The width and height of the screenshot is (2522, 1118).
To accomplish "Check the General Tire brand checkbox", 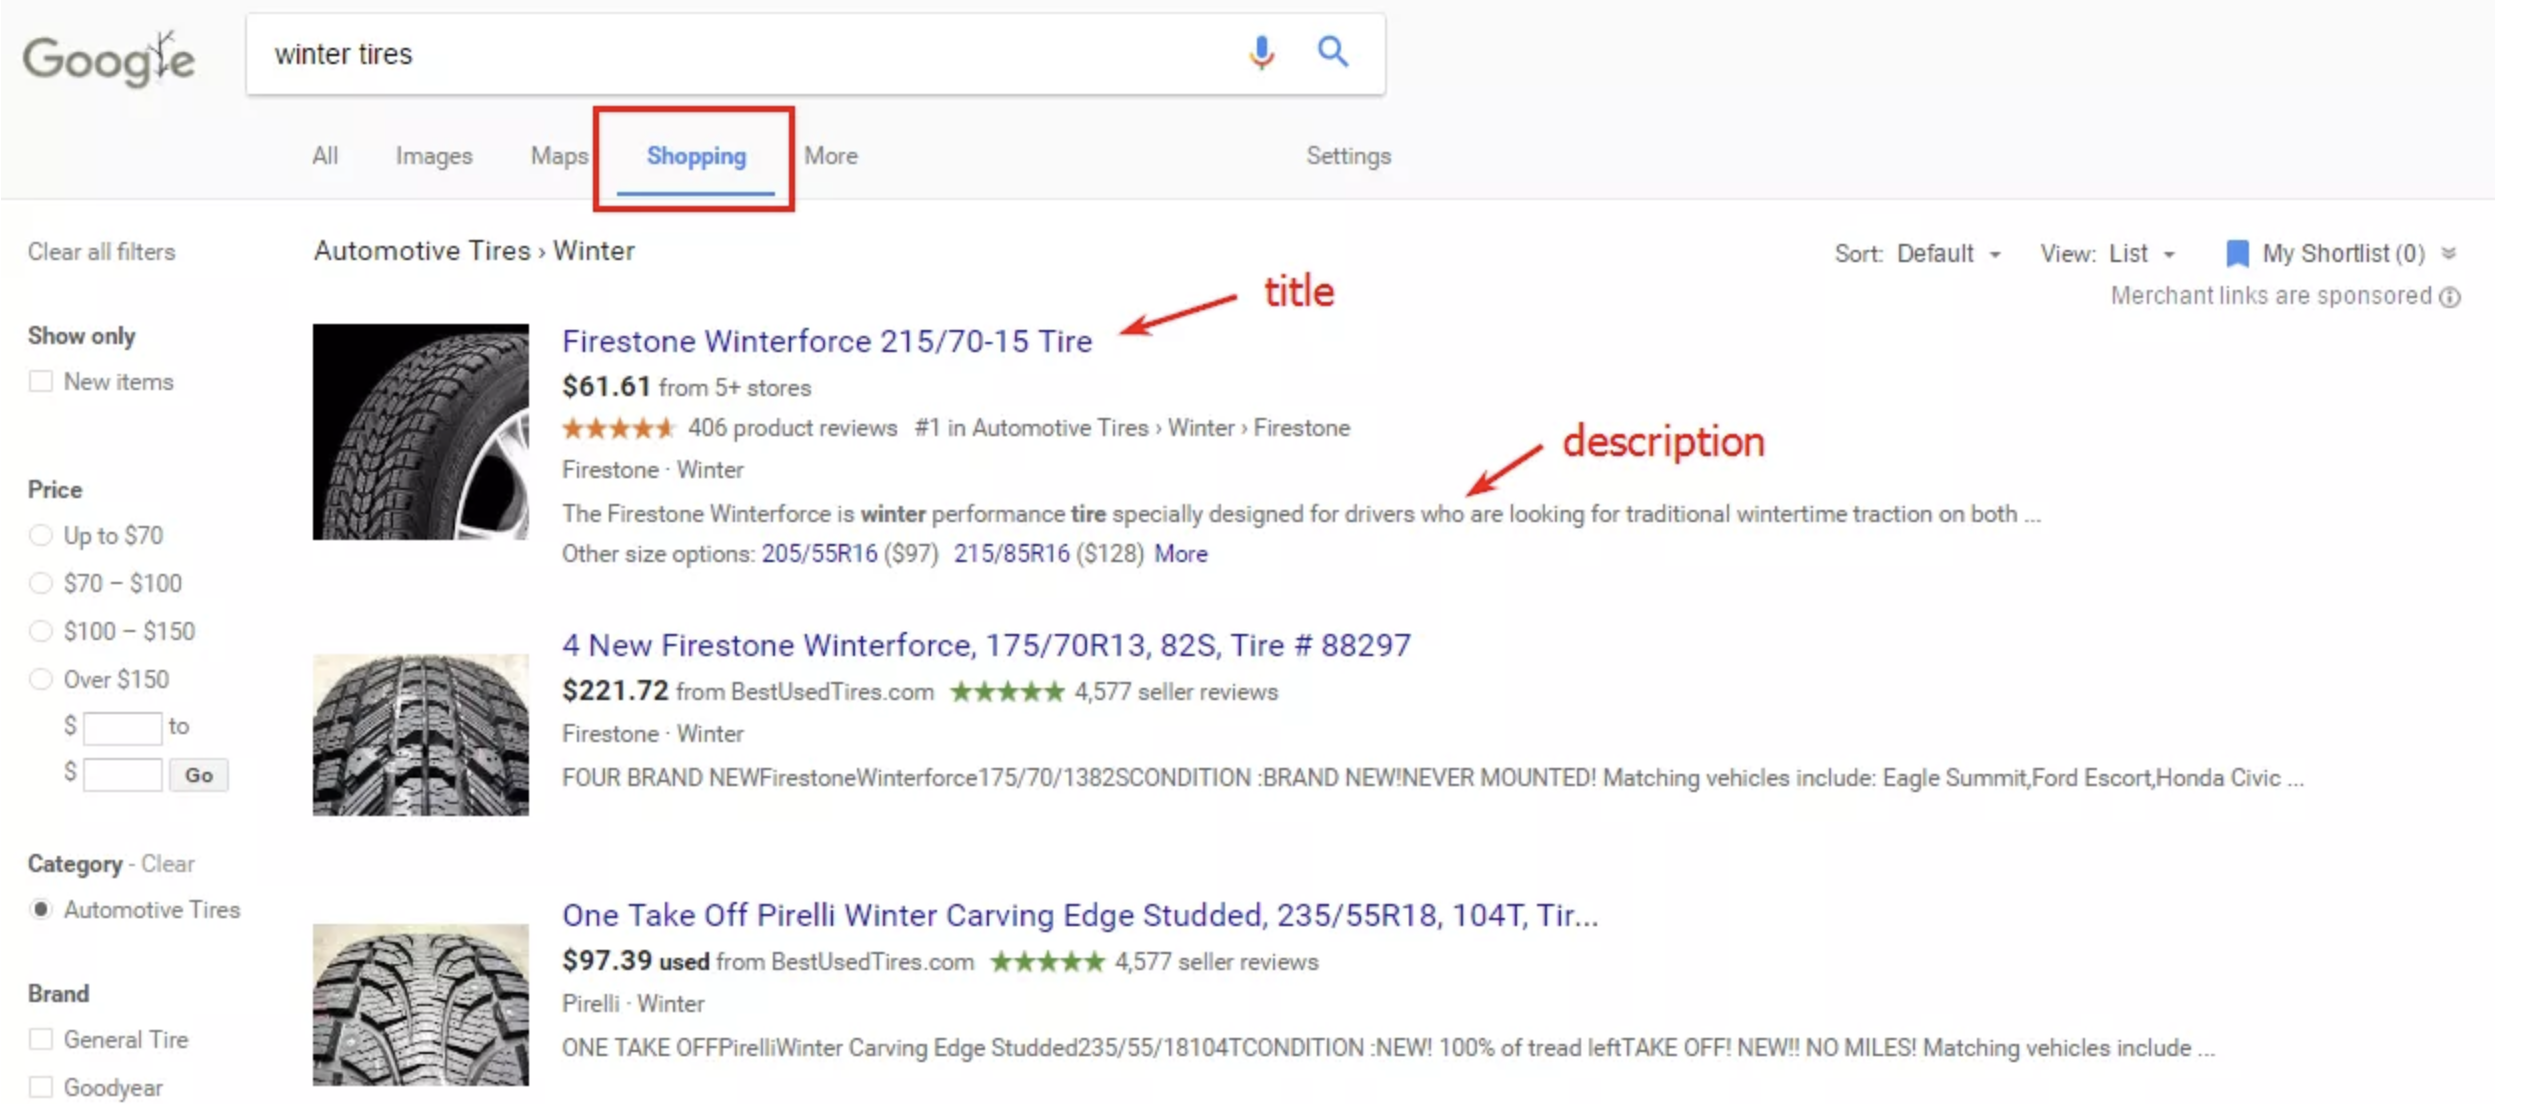I will pyautogui.click(x=41, y=1040).
